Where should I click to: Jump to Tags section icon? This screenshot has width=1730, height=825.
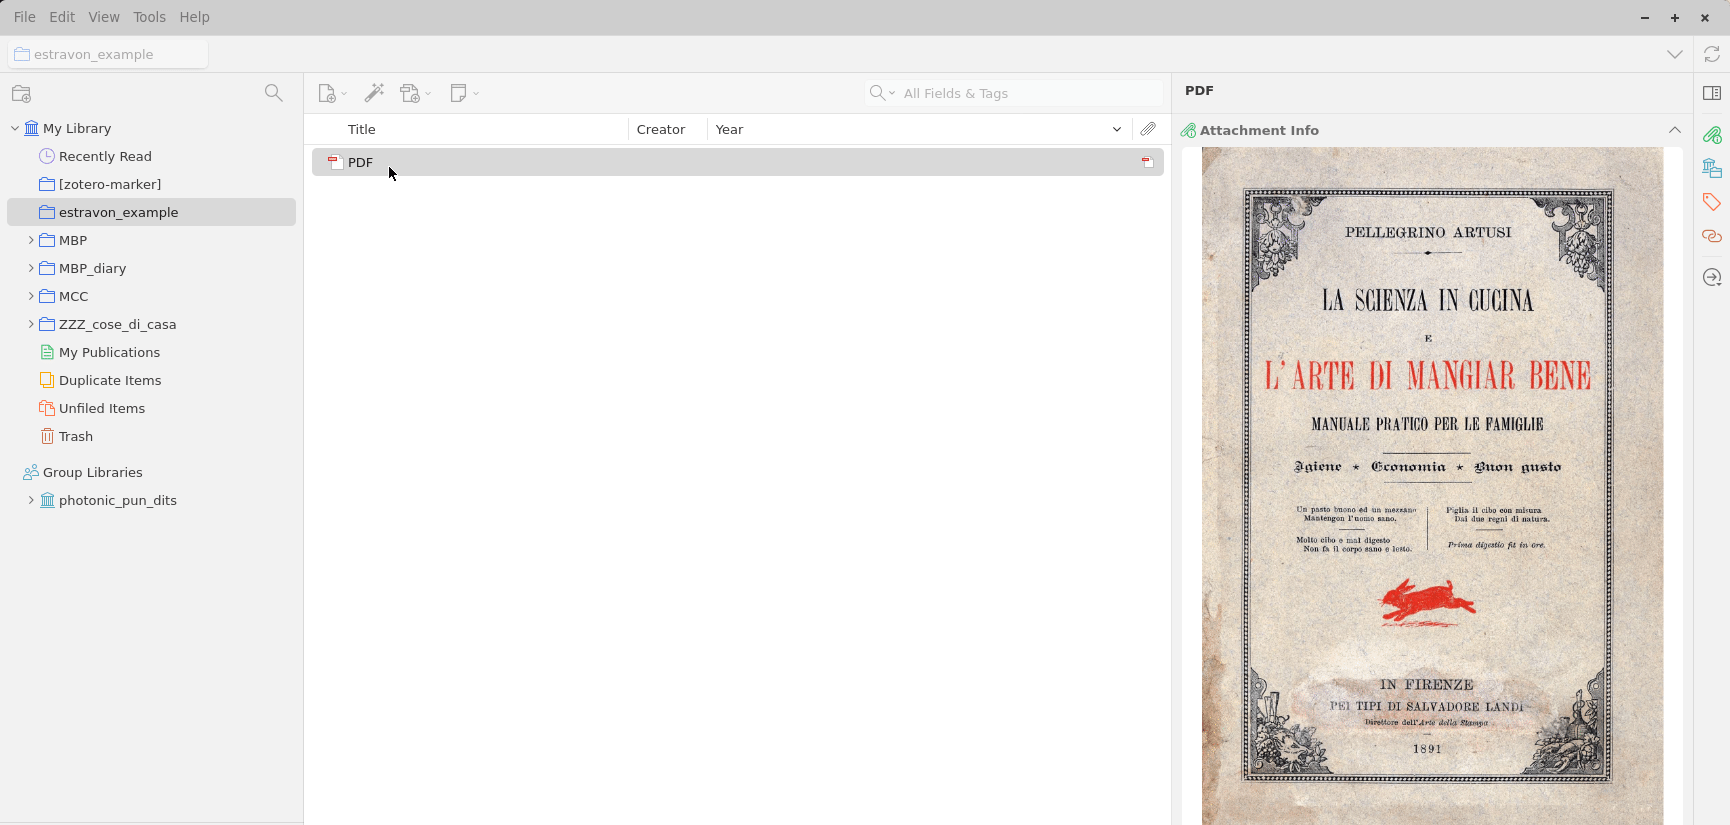(x=1712, y=202)
